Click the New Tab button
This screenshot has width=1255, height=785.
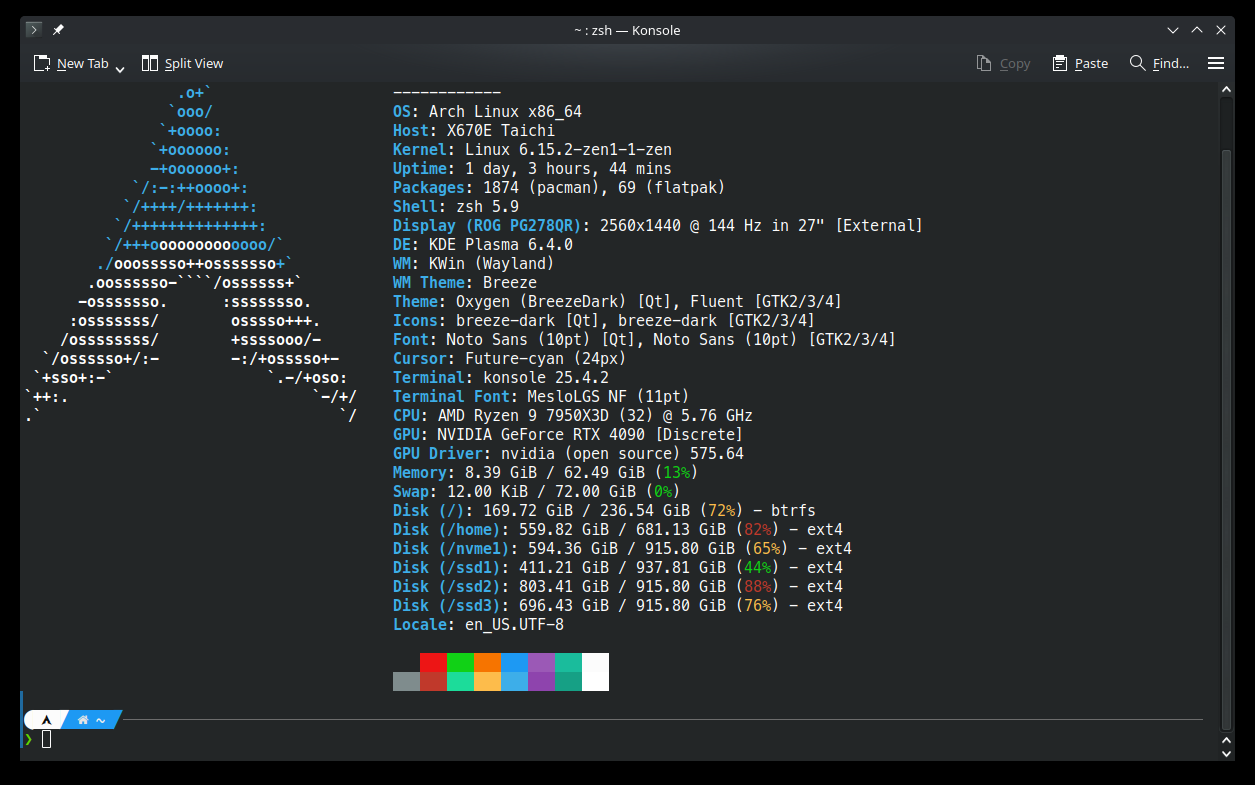point(71,63)
